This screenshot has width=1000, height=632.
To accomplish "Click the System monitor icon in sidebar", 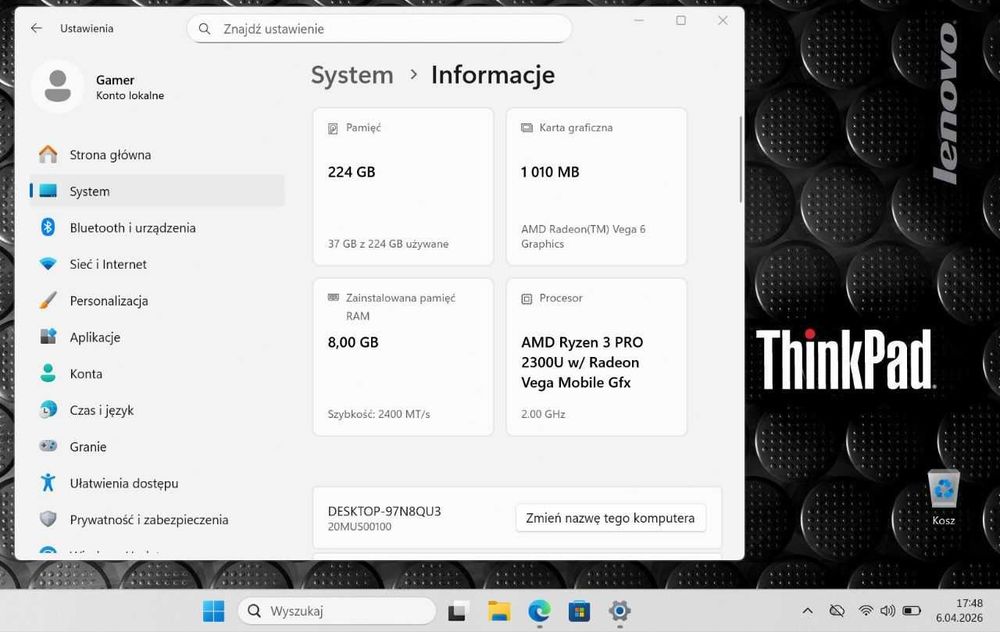I will [48, 191].
